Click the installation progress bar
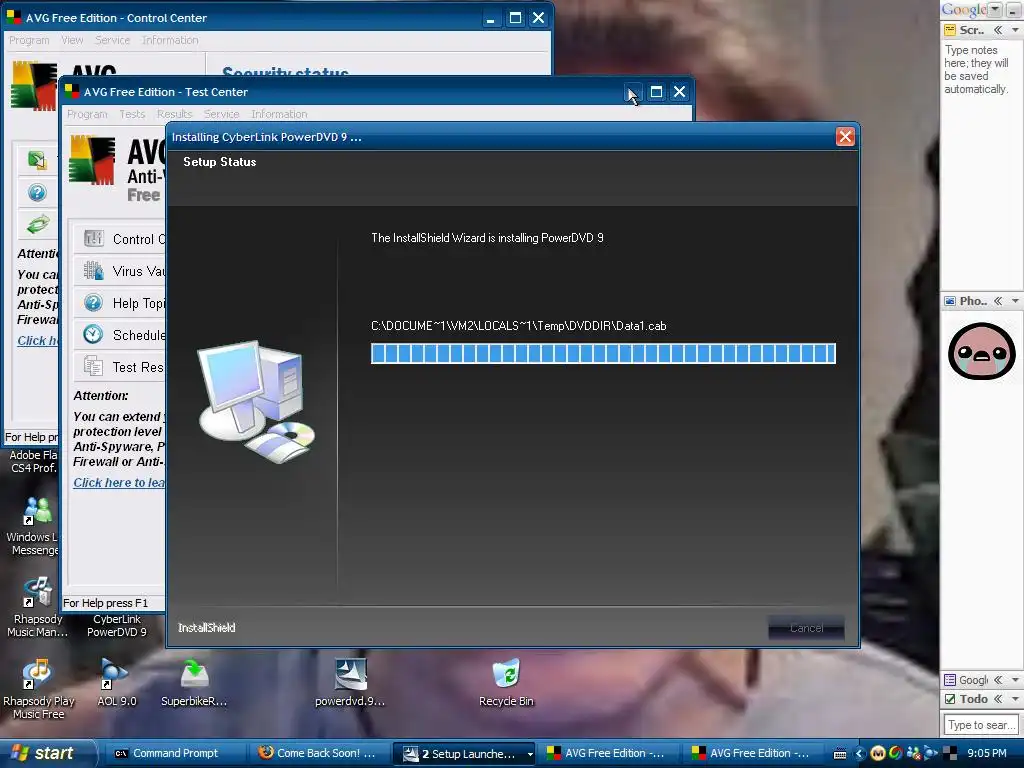Image resolution: width=1024 pixels, height=768 pixels. (603, 353)
